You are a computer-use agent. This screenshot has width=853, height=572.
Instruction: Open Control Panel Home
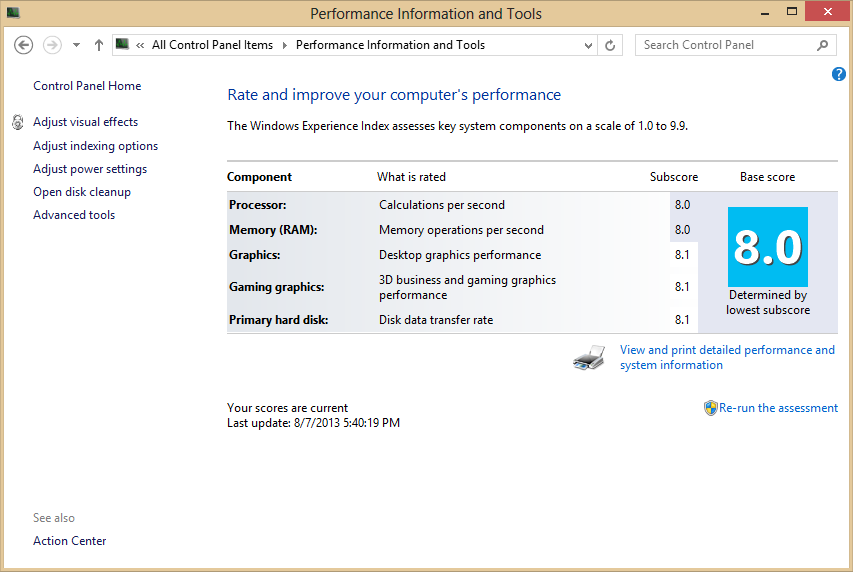(x=87, y=86)
